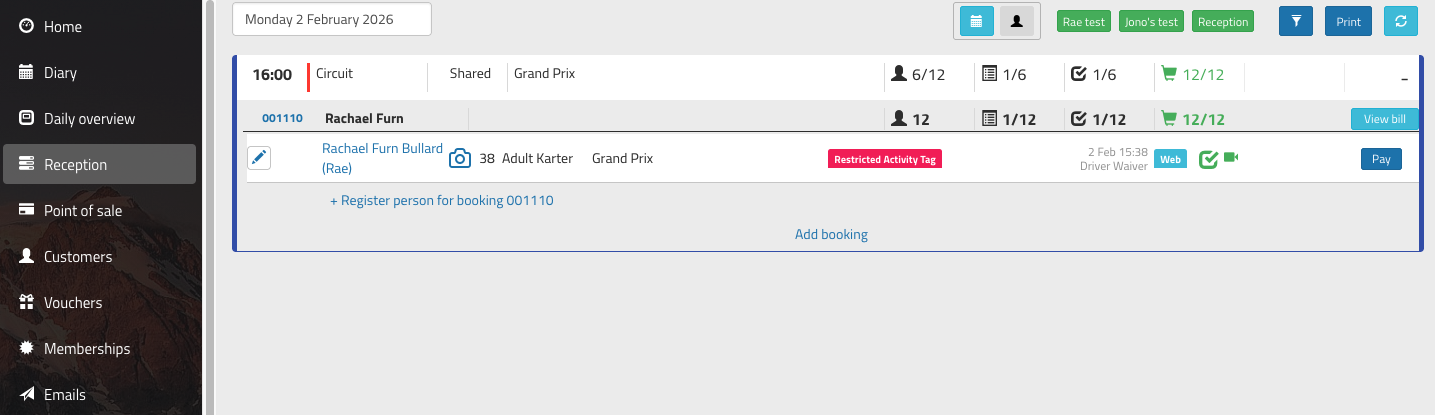Expand booking 001110 details
Image resolution: width=1435 pixels, height=415 pixels.
[x=282, y=118]
